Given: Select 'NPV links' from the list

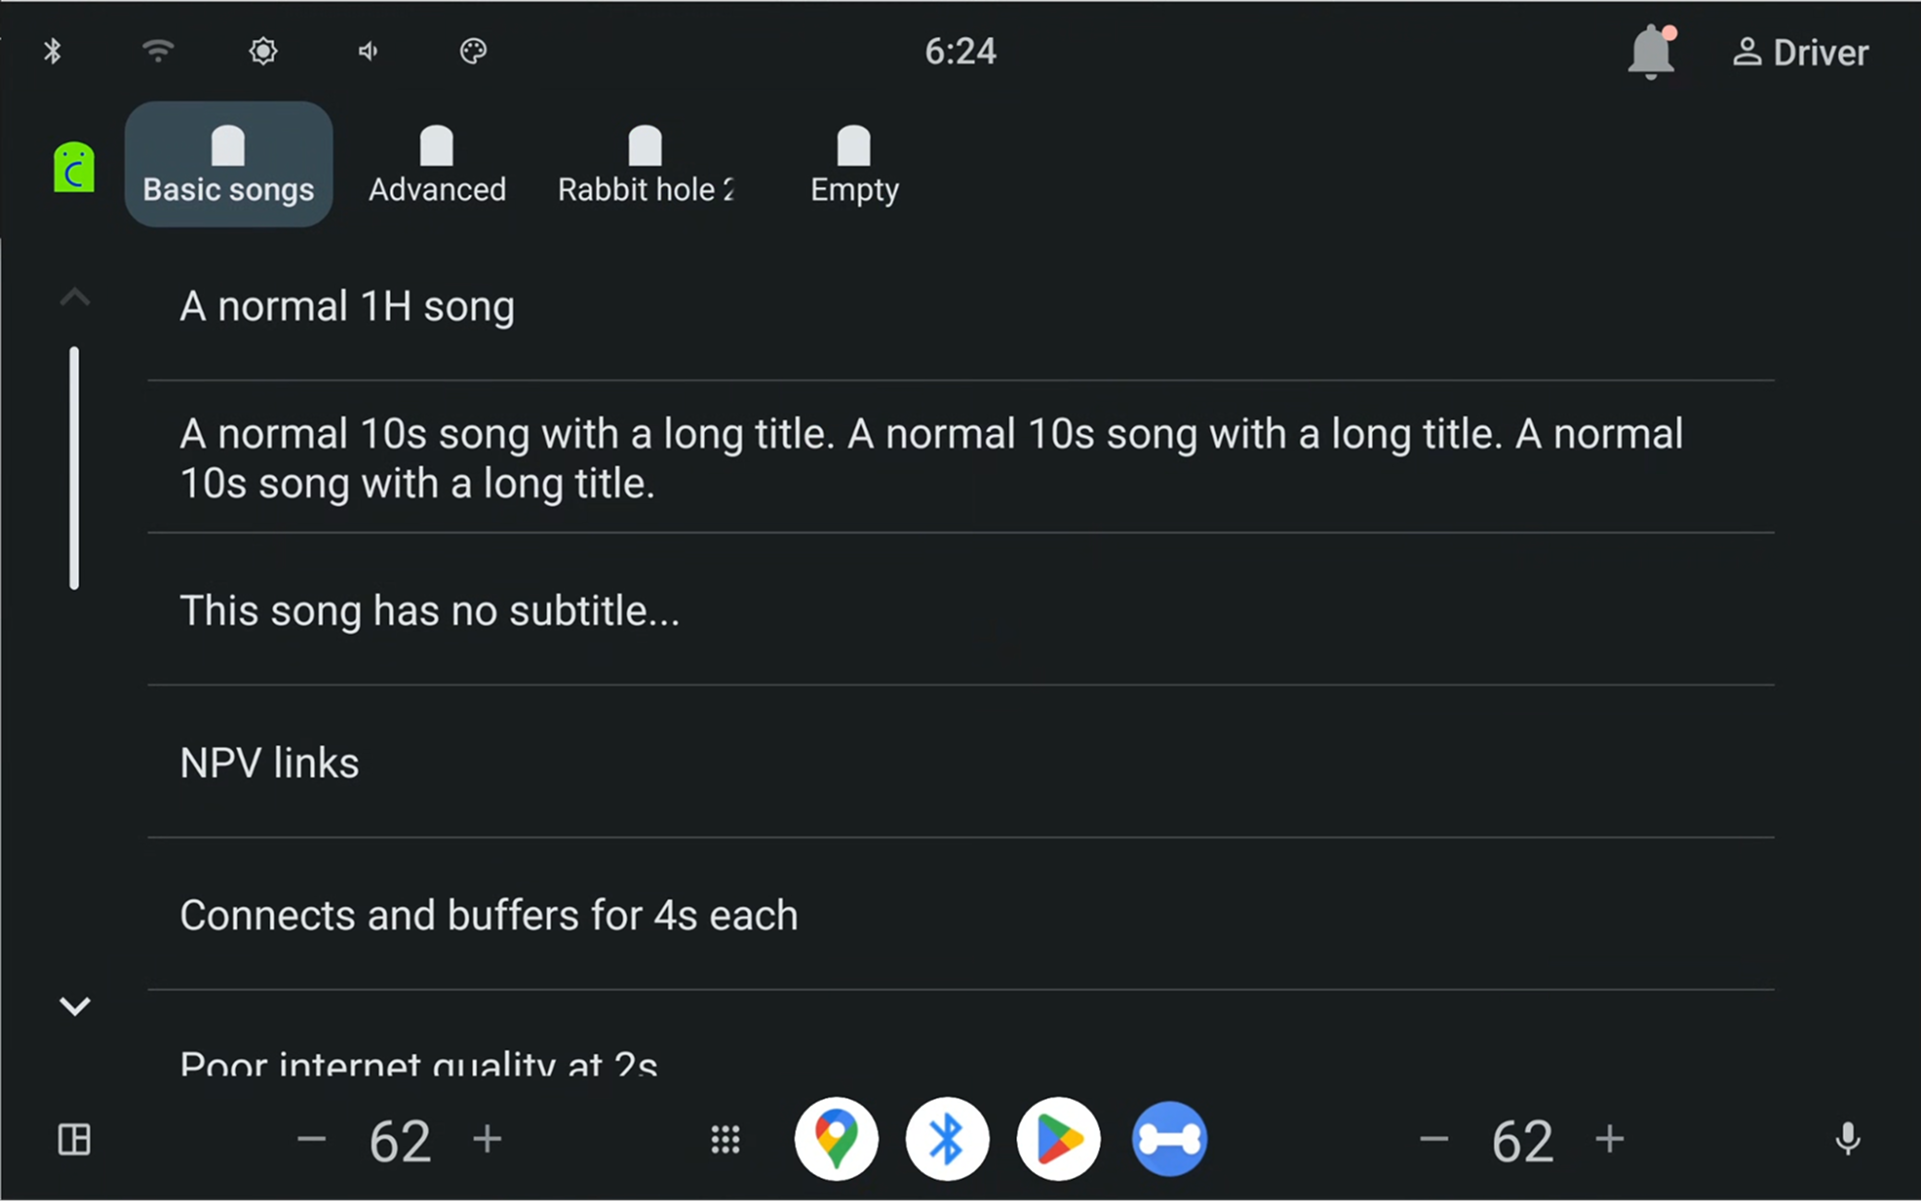Looking at the screenshot, I should pos(269,762).
